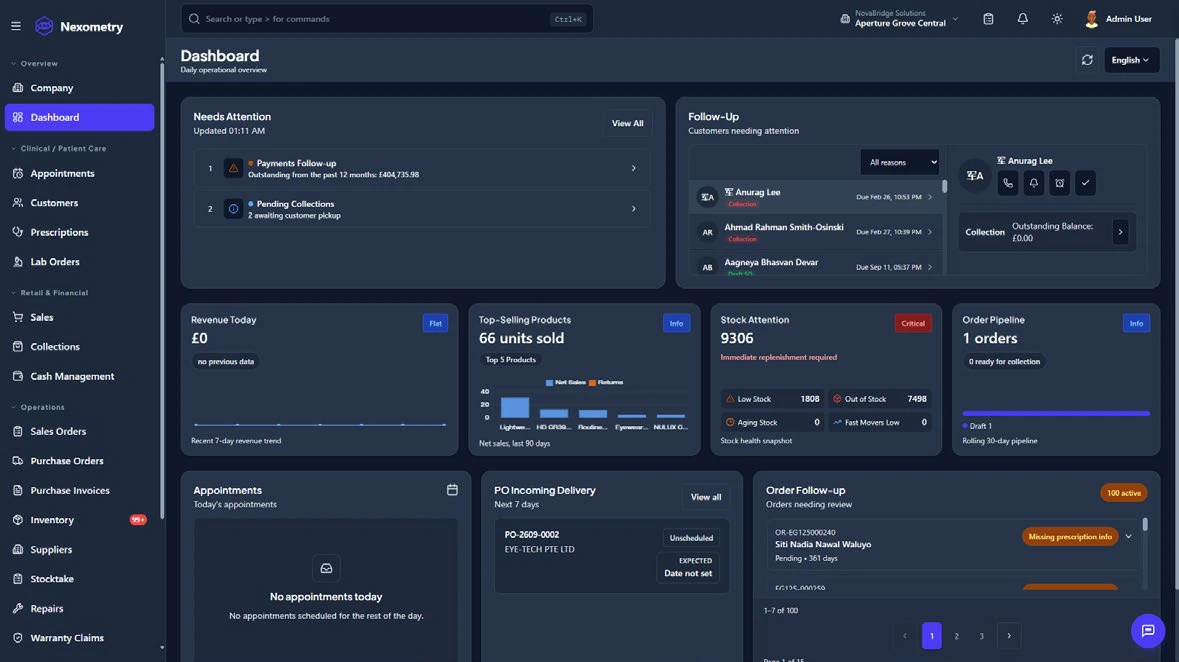The height and width of the screenshot is (662, 1179).
Task: Open the Low Stock 1808 tile
Action: [771, 399]
